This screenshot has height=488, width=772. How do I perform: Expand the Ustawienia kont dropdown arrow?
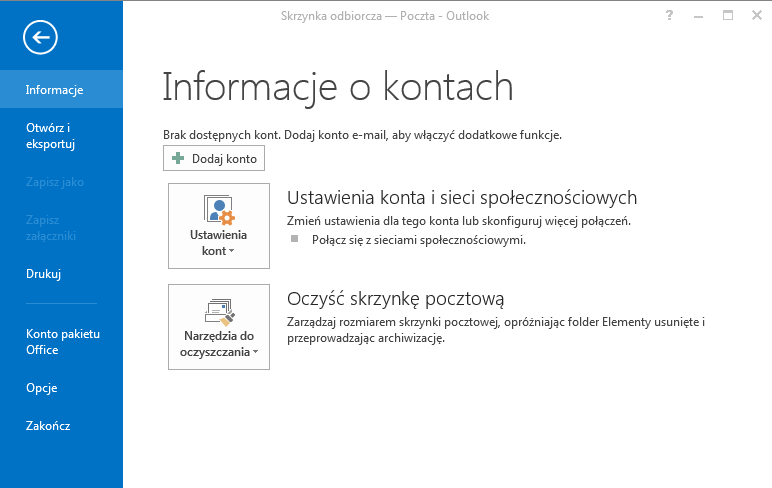231,251
